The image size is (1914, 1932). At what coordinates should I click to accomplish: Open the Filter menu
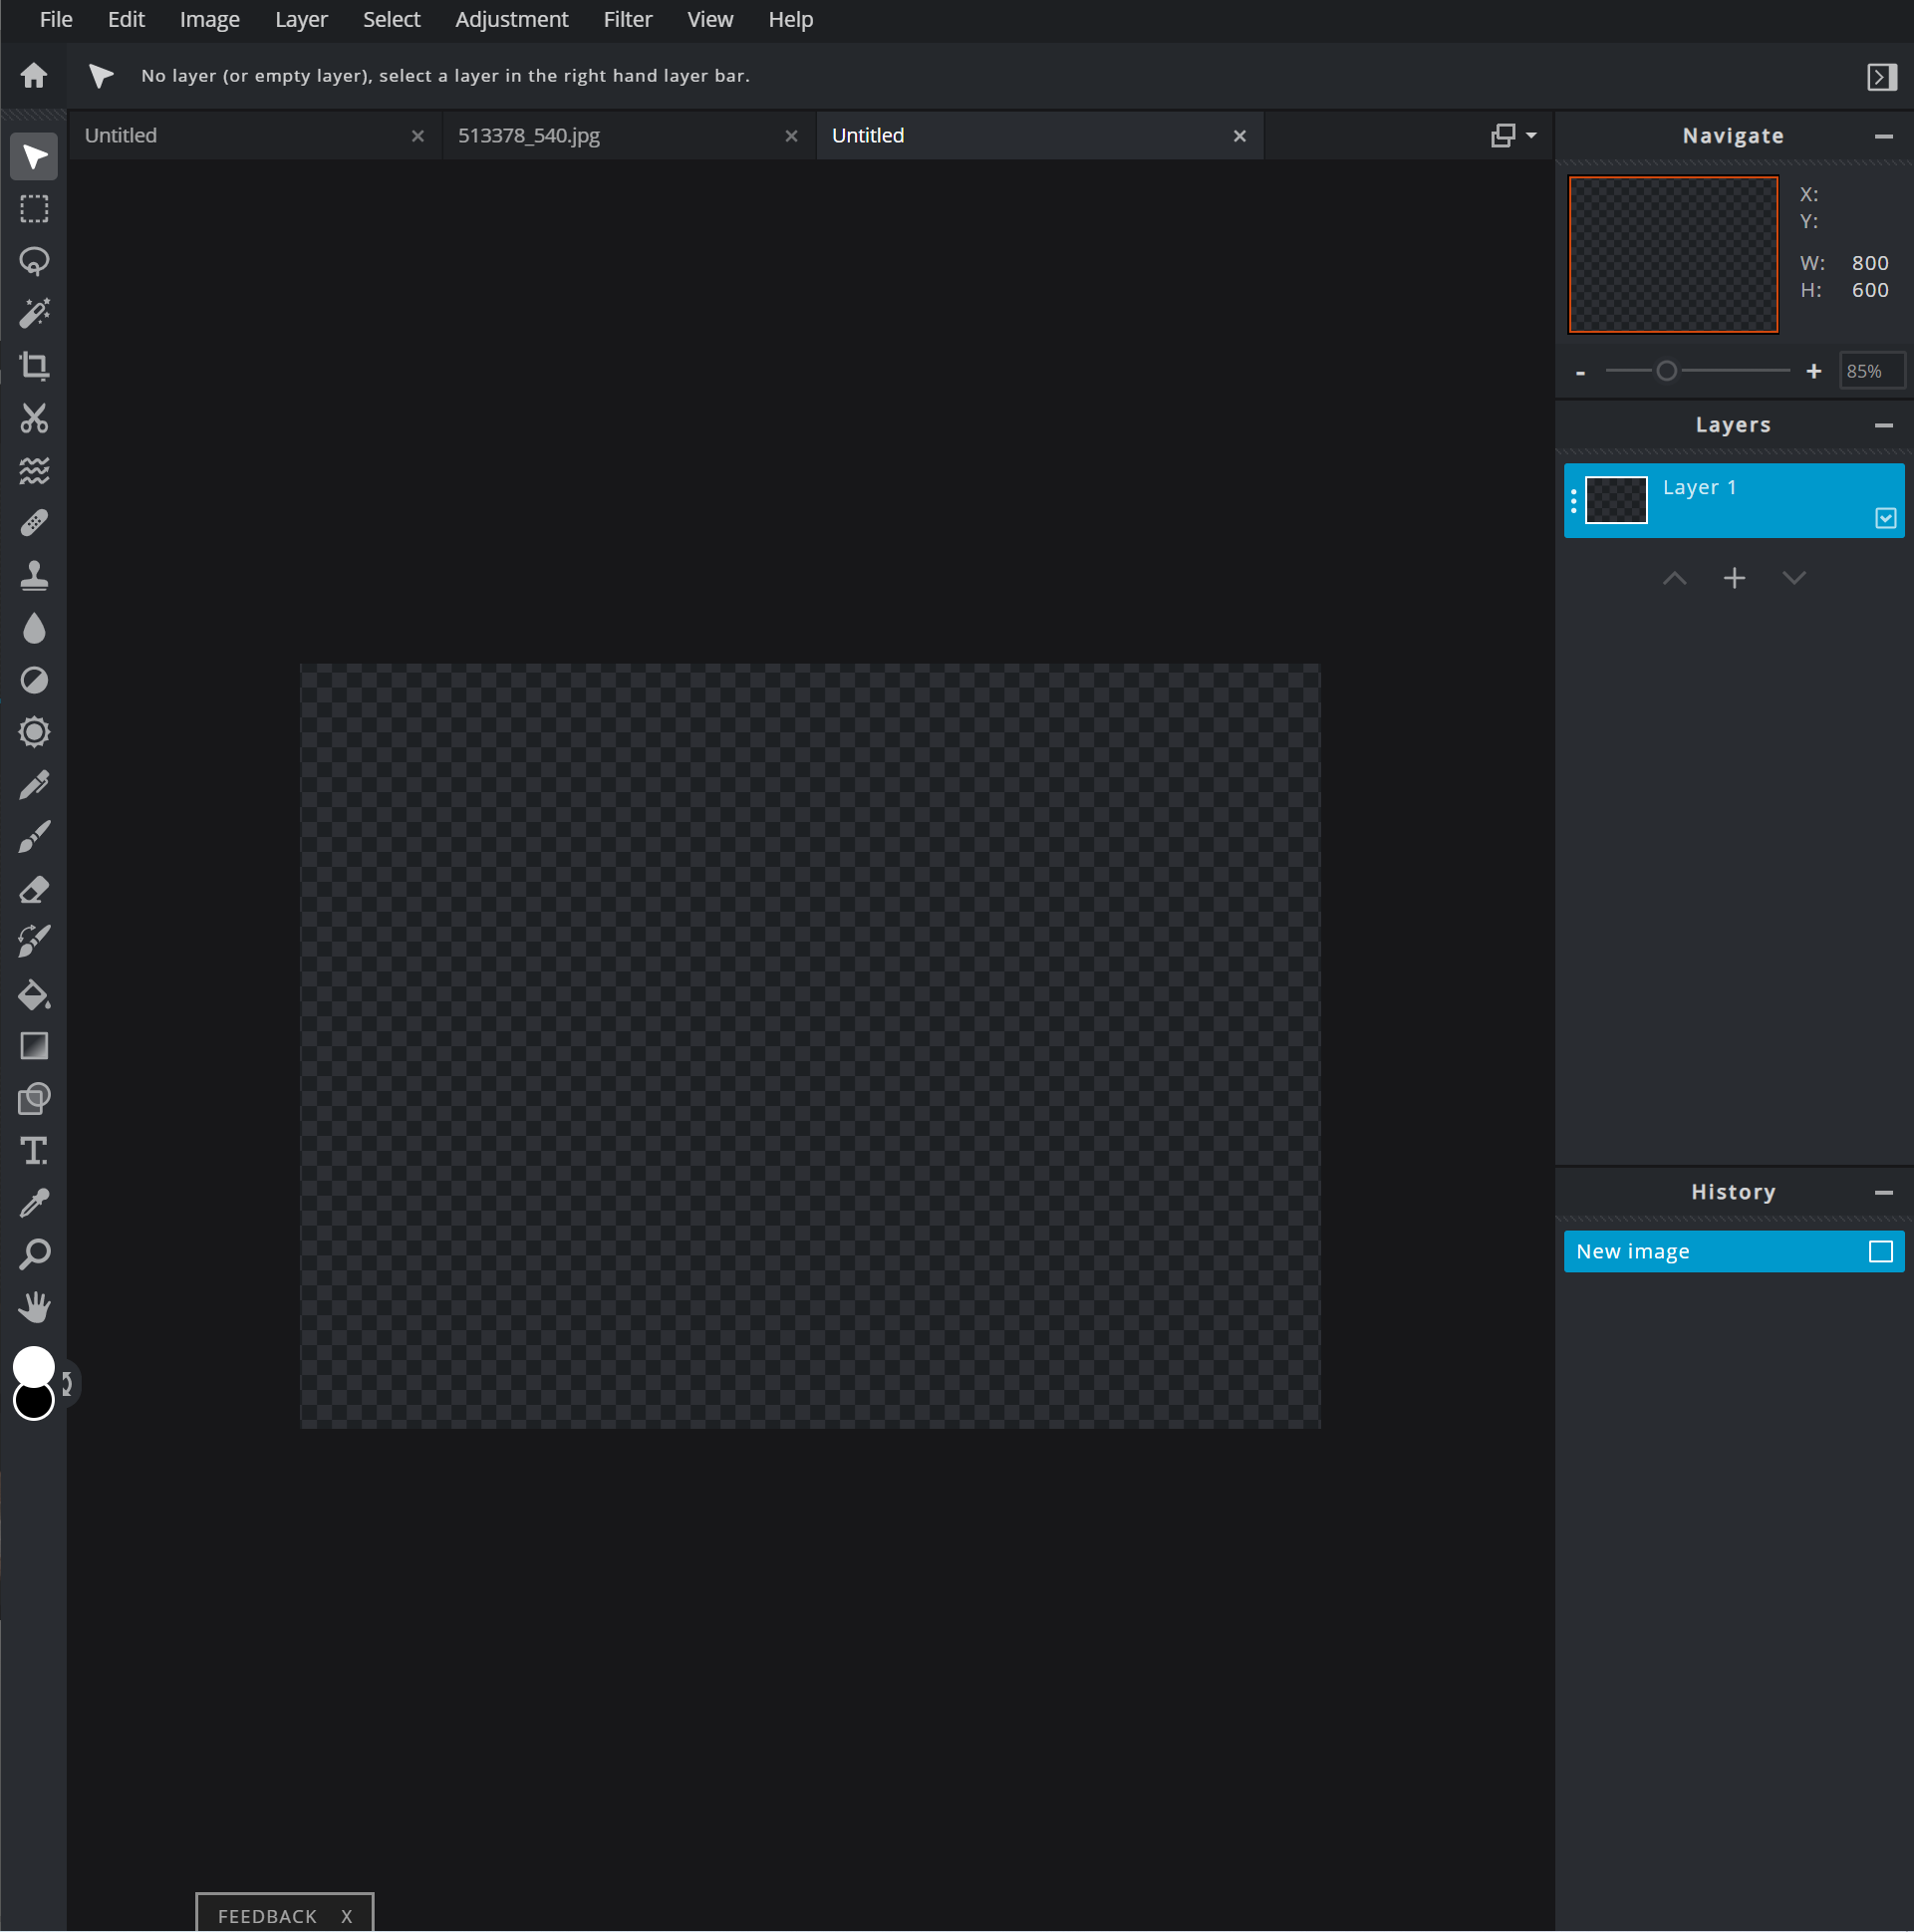(627, 20)
